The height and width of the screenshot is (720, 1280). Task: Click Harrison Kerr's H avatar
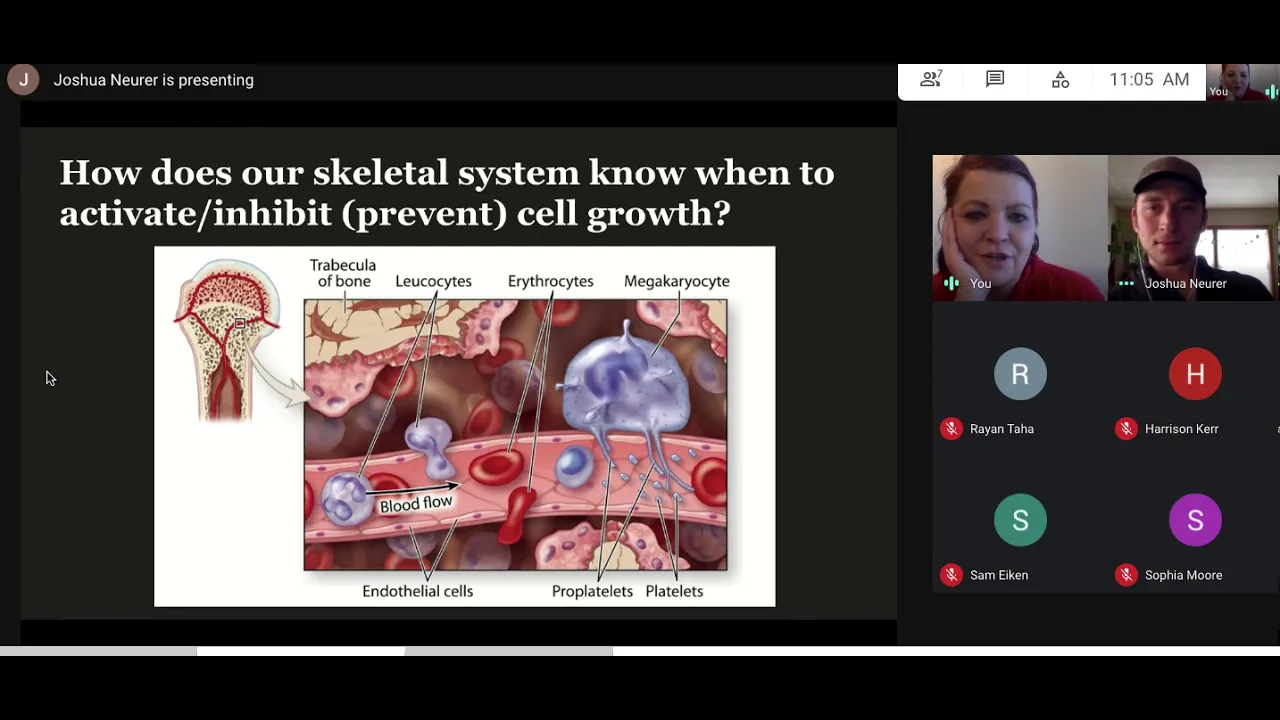click(1195, 374)
